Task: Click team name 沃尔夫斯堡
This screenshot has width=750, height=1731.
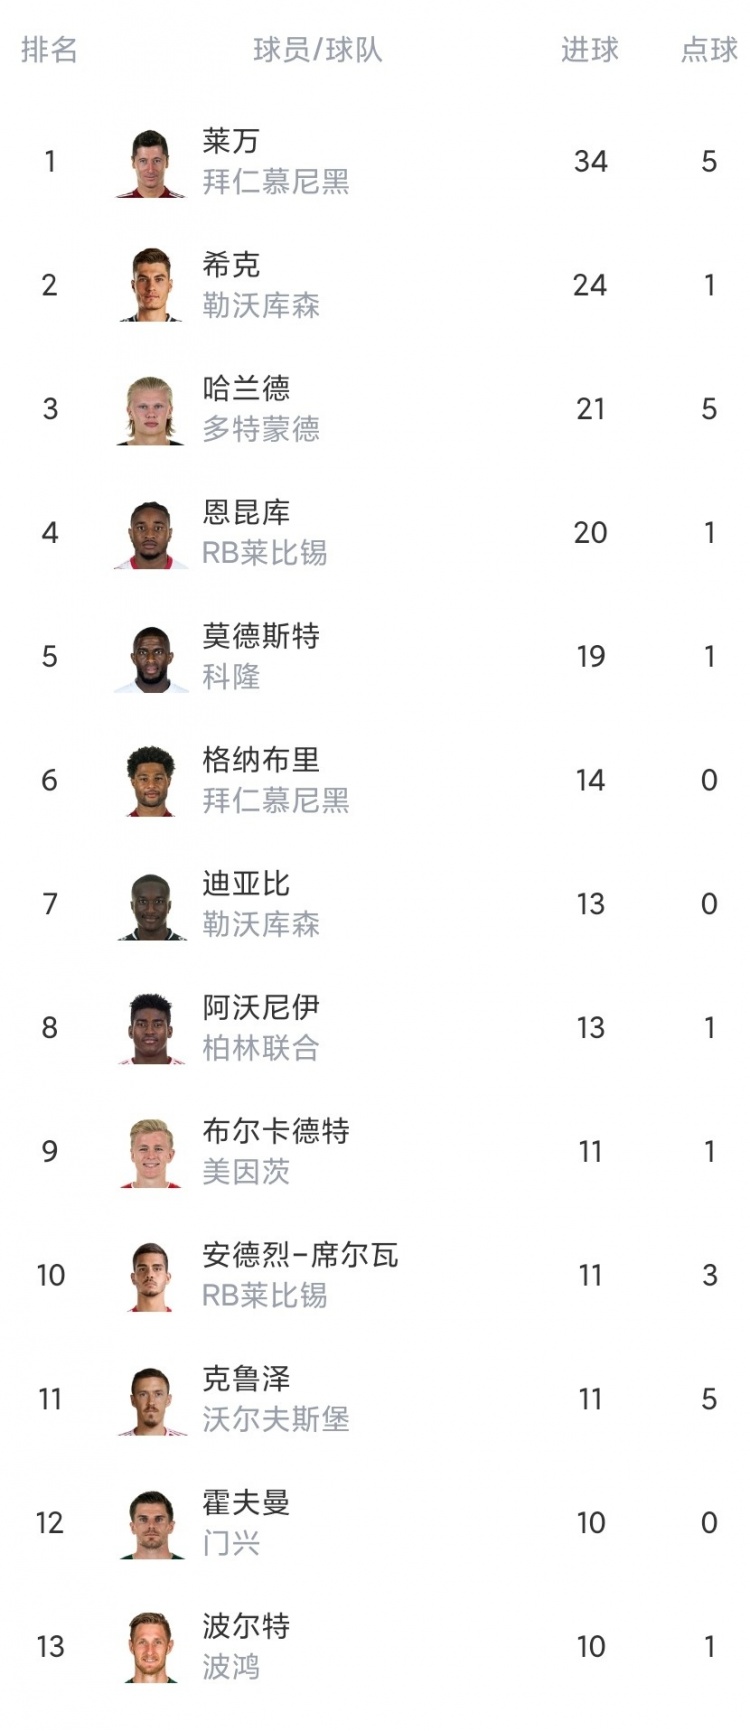Action: 275,1419
